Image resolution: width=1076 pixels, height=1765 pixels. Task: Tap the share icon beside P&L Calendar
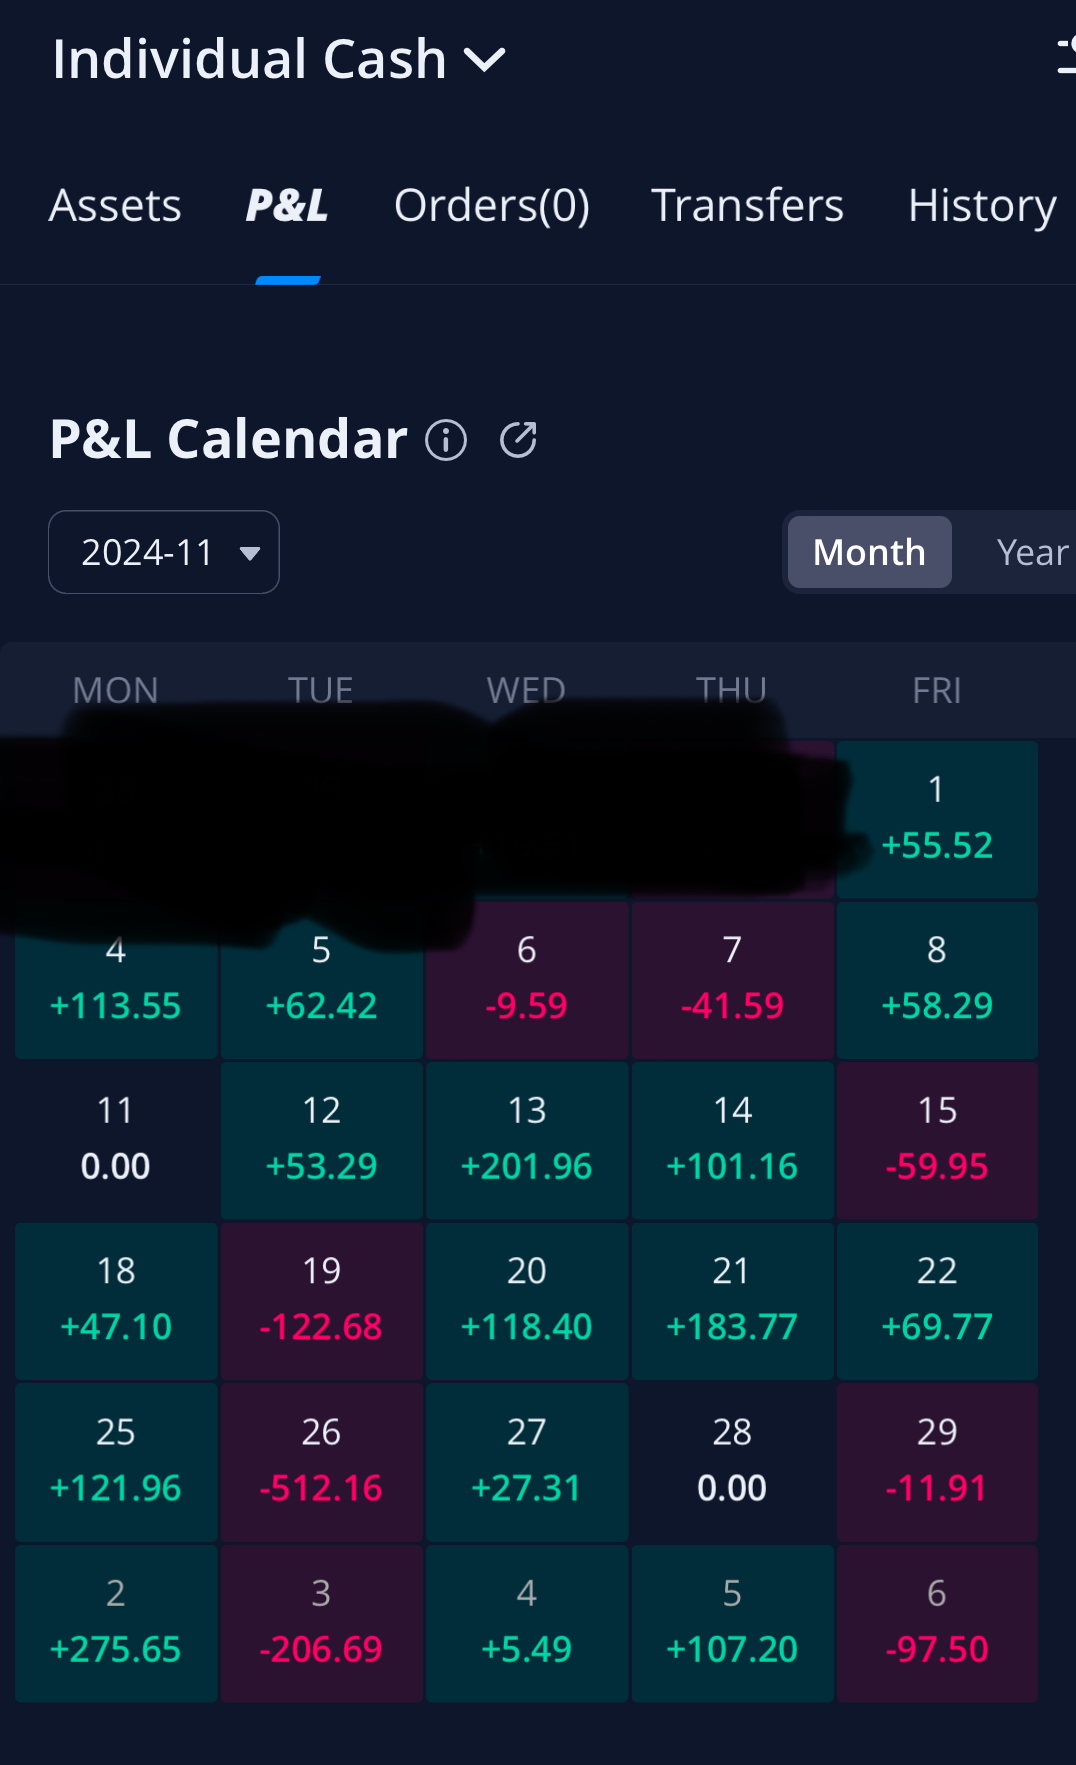(x=518, y=440)
